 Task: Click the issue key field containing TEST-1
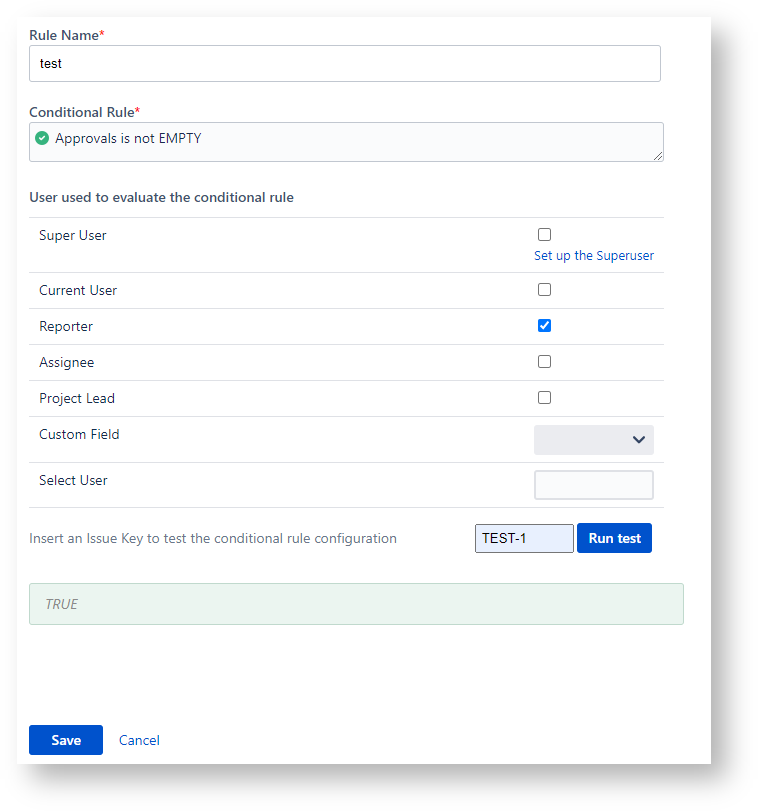pyautogui.click(x=523, y=539)
